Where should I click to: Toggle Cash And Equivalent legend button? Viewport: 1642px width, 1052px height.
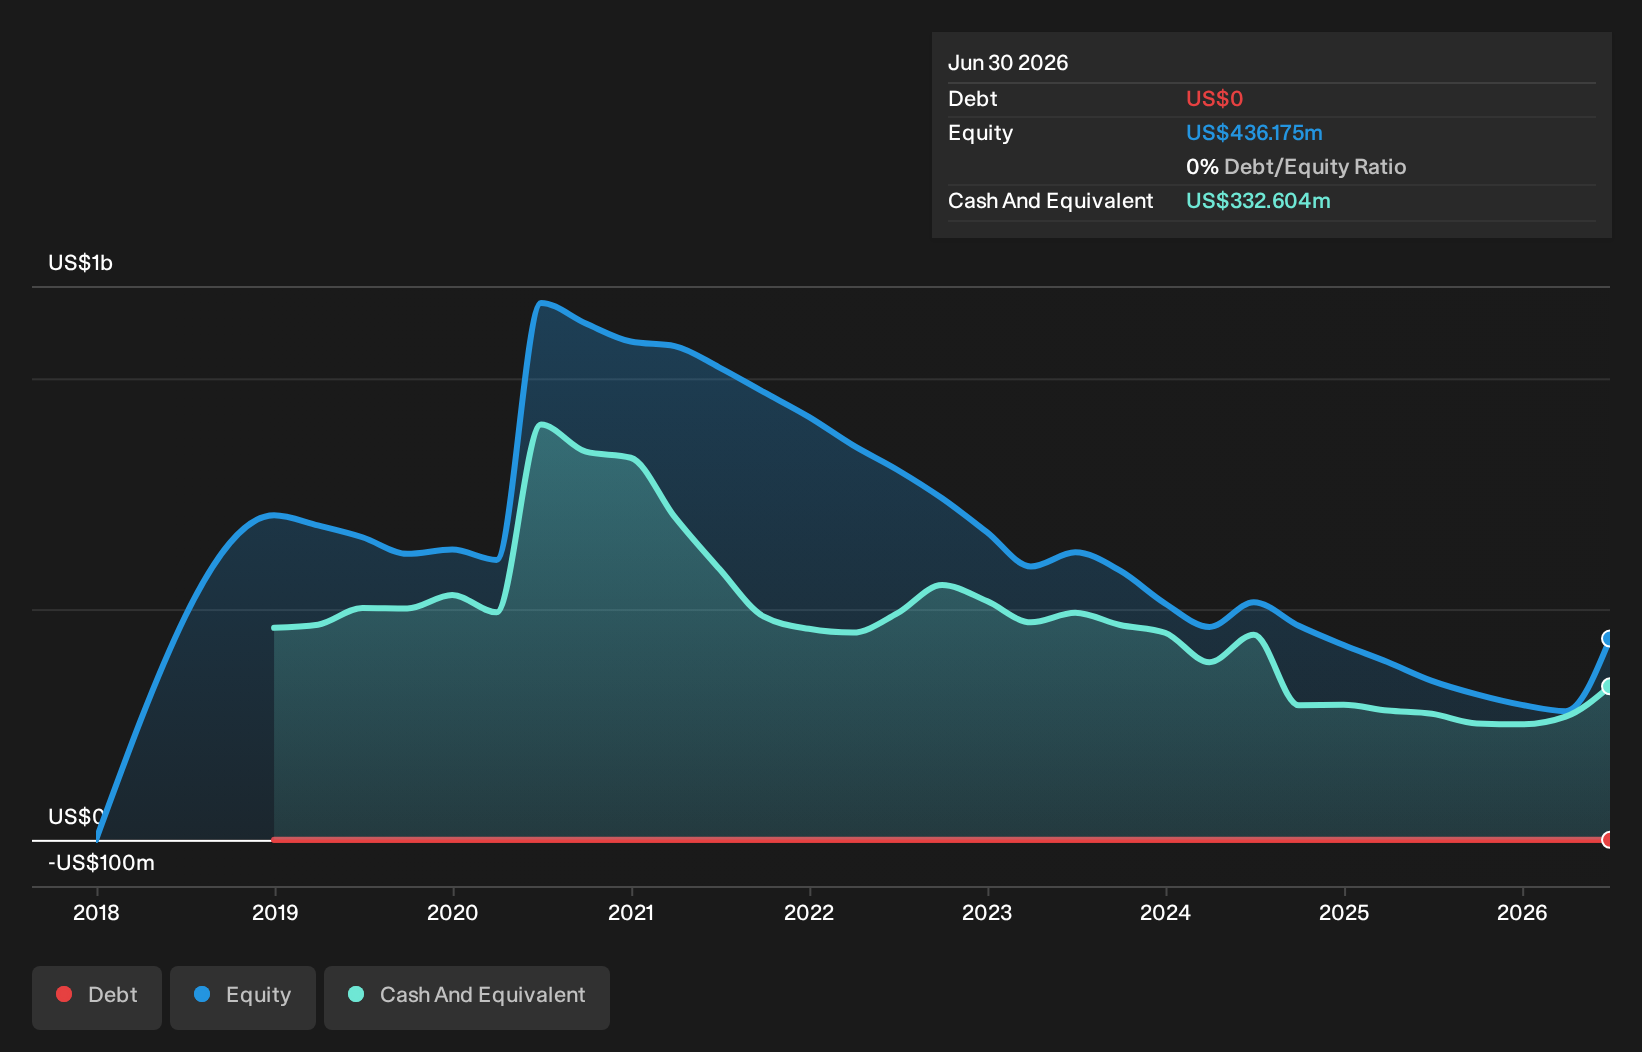[467, 997]
